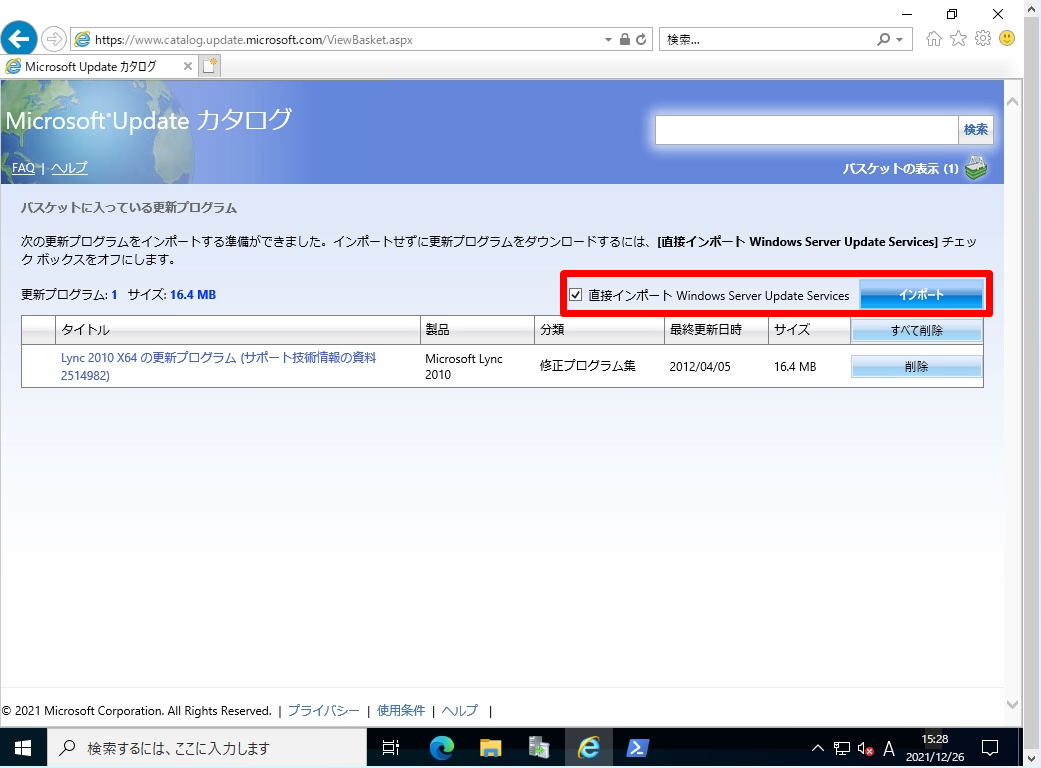Click 削除 for the Lync 2010 update
Screen dimensions: 1041x768
tap(916, 366)
